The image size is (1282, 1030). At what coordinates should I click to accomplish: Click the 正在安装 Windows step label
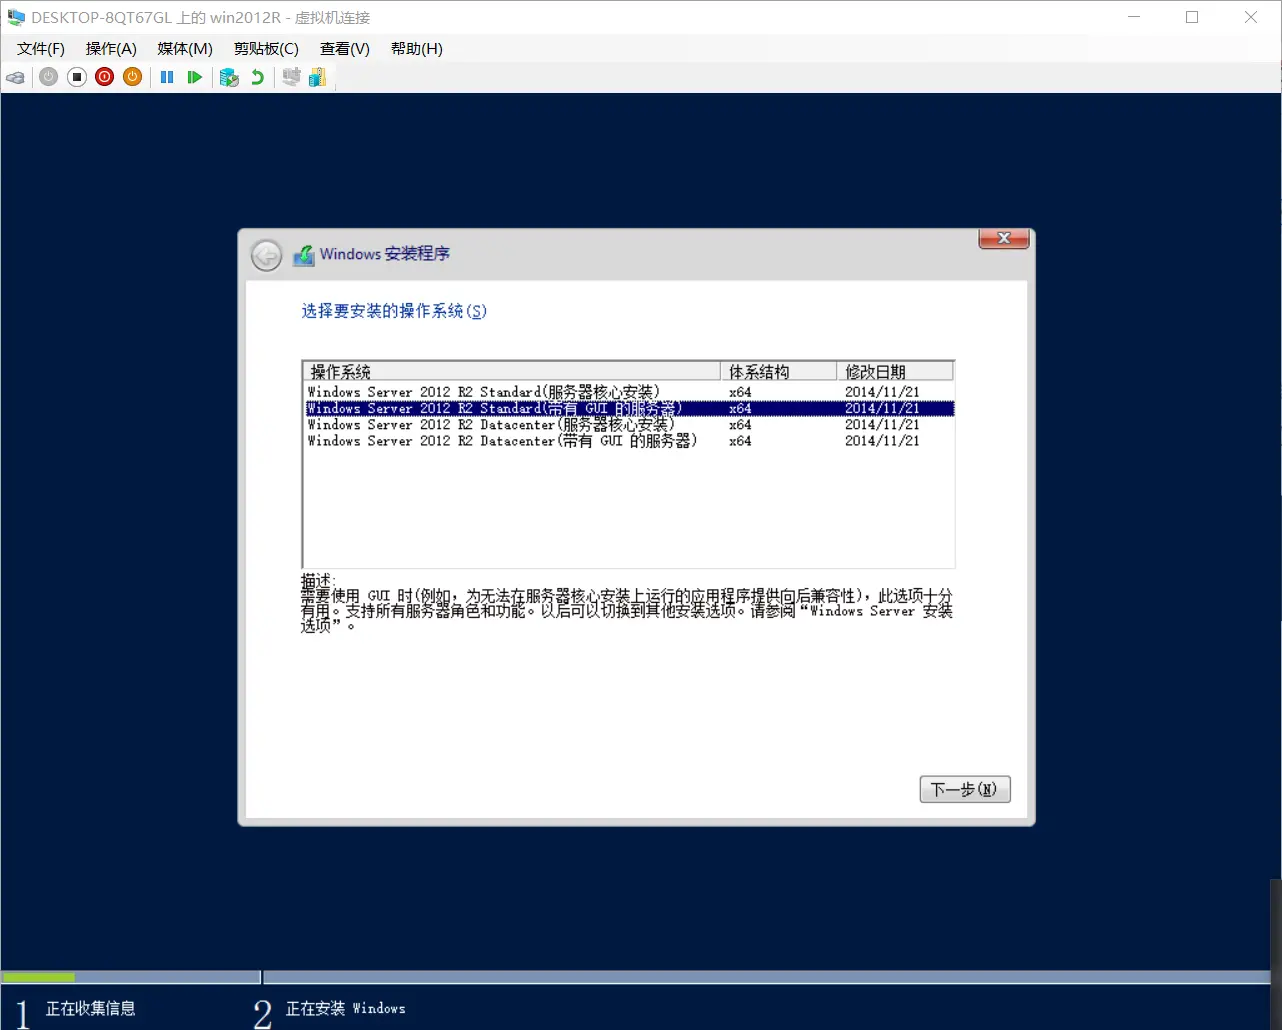click(x=346, y=1008)
